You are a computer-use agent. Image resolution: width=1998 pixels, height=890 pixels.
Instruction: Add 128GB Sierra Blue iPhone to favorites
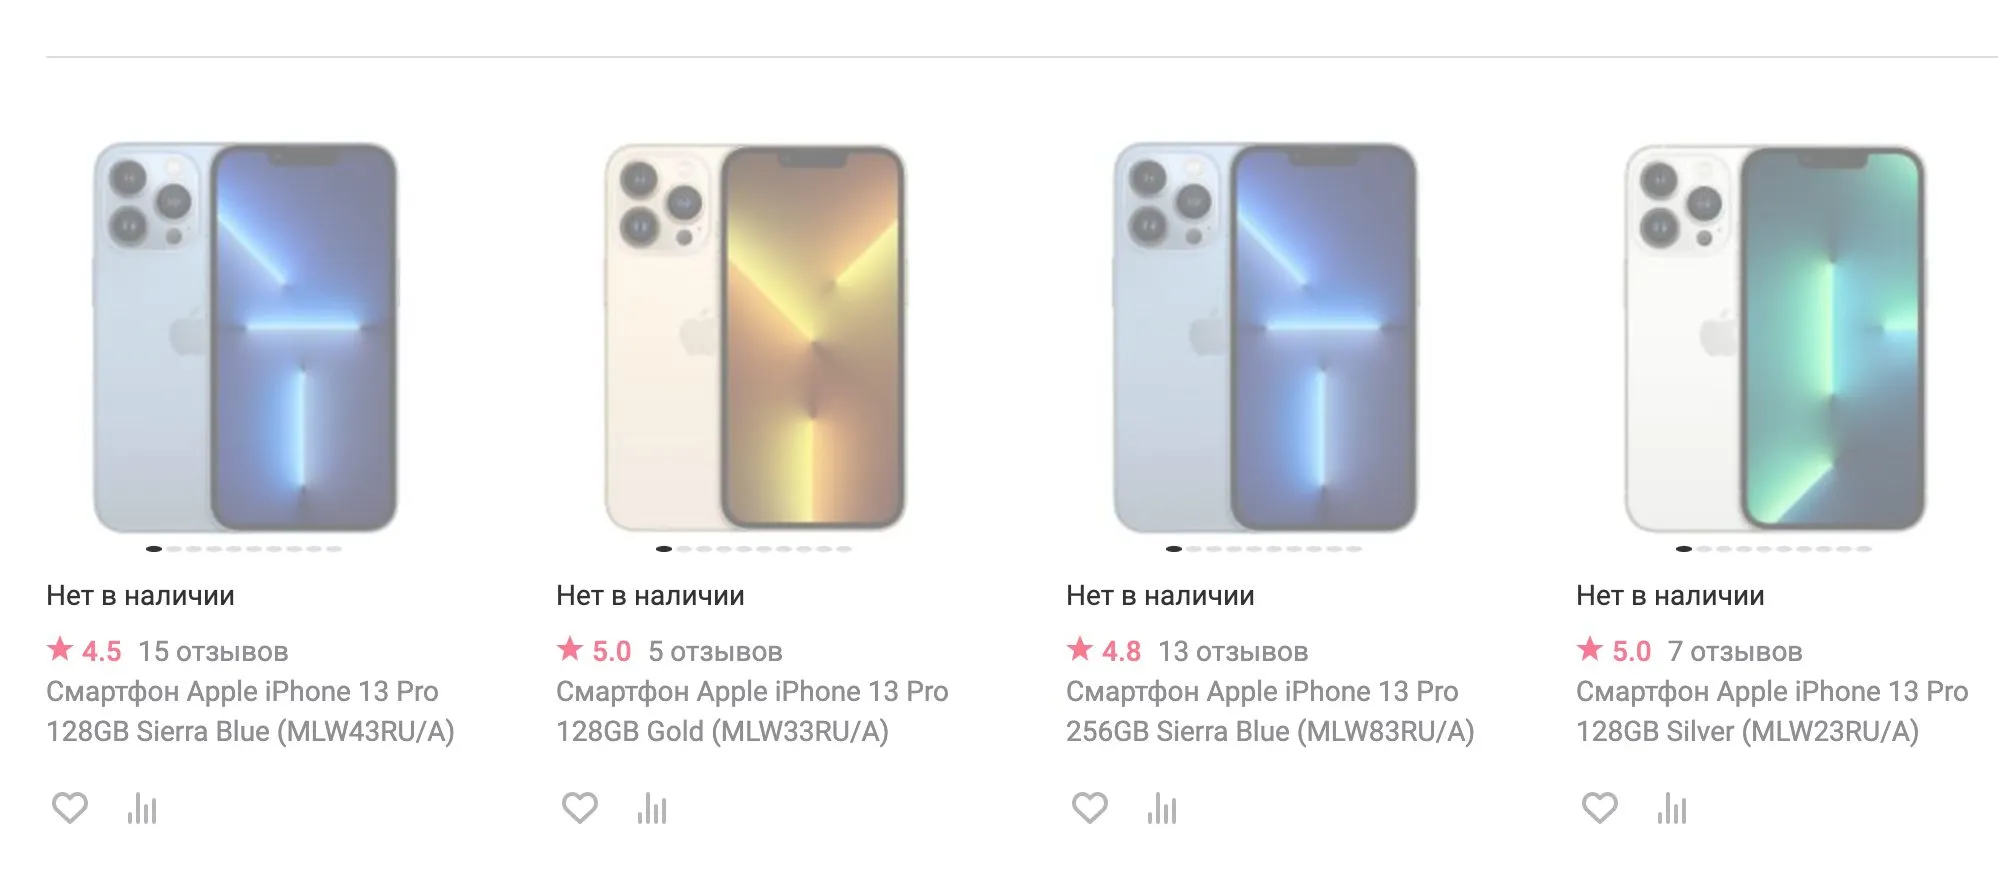click(x=70, y=807)
